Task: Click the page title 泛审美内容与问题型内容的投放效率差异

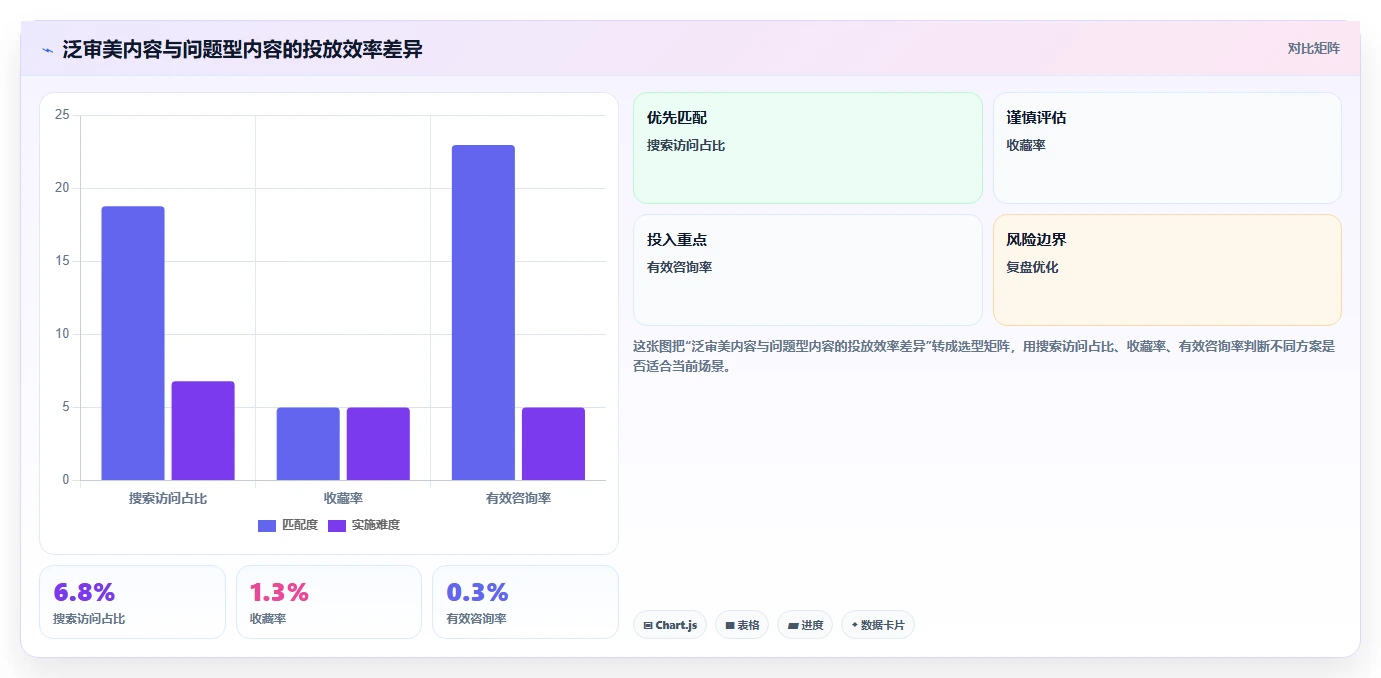Action: tap(243, 49)
